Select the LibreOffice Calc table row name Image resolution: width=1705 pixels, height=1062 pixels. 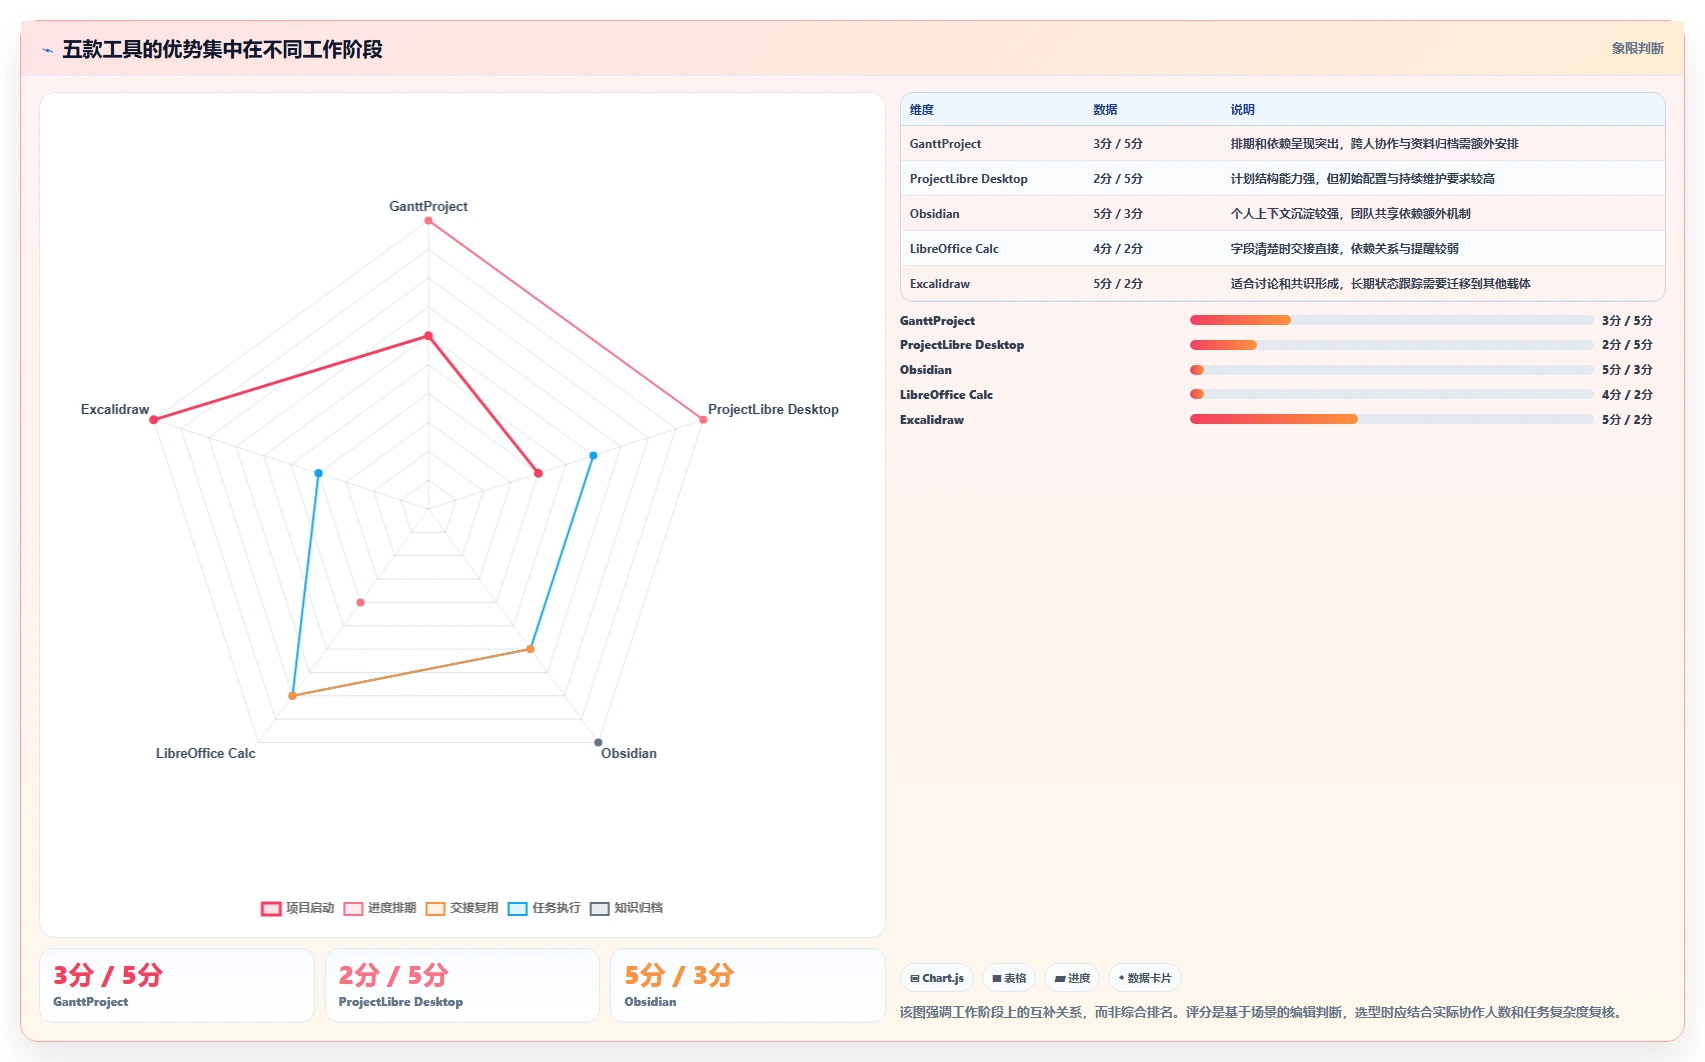pos(954,249)
